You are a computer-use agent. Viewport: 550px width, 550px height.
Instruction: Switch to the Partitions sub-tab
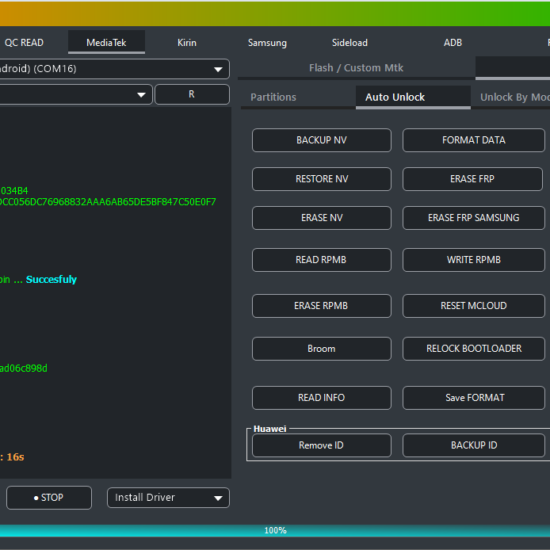[x=273, y=97]
